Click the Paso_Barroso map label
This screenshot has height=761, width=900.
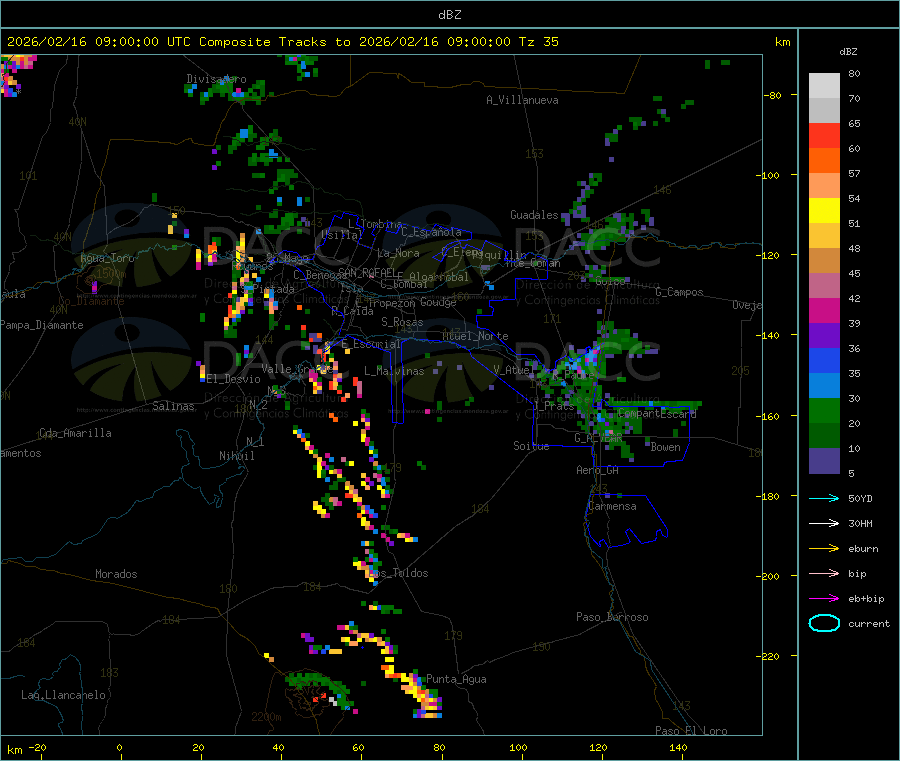click(x=612, y=617)
